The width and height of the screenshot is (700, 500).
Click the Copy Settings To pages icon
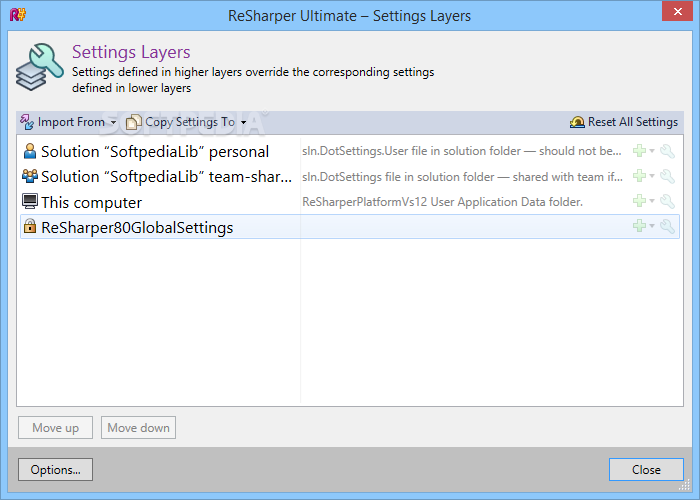pos(133,122)
